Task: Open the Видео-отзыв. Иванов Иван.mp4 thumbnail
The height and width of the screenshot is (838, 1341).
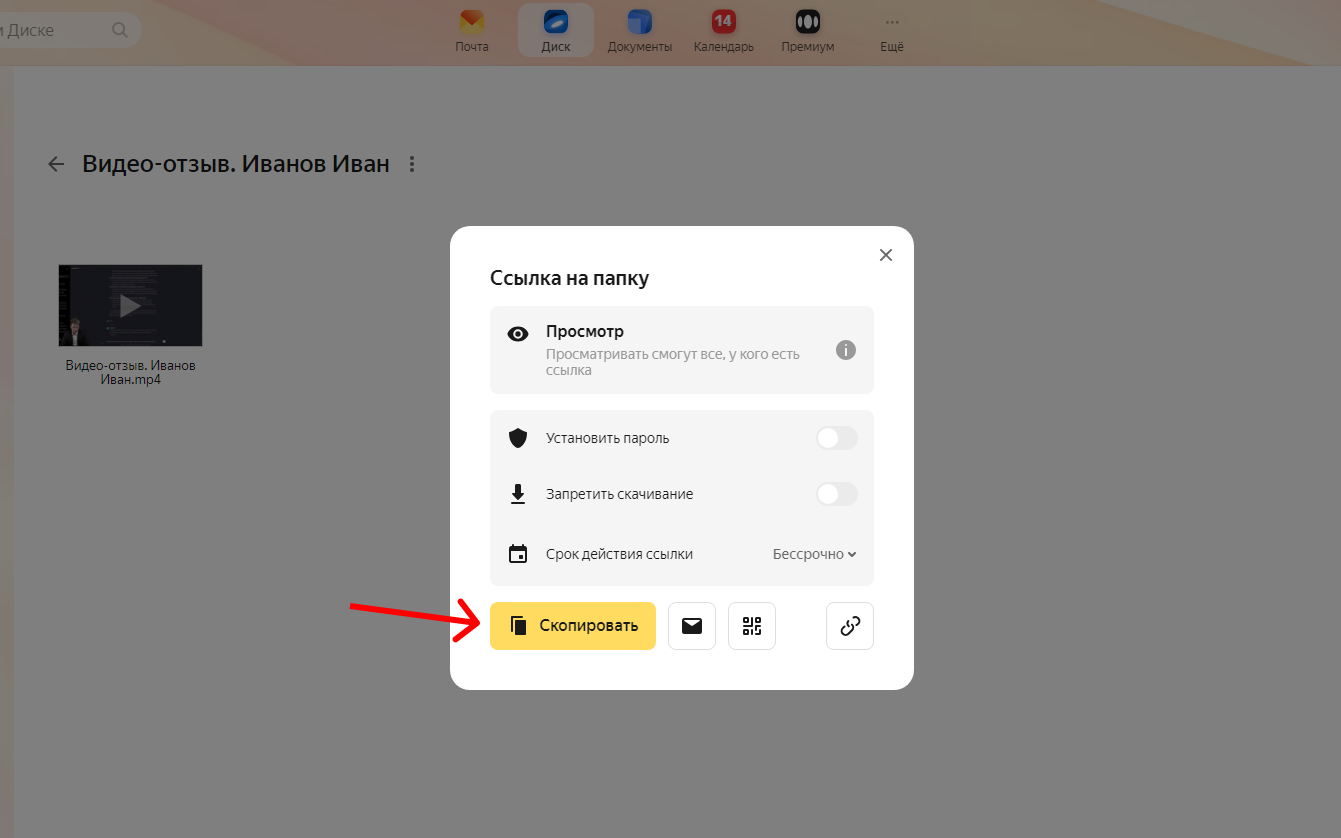Action: point(130,305)
